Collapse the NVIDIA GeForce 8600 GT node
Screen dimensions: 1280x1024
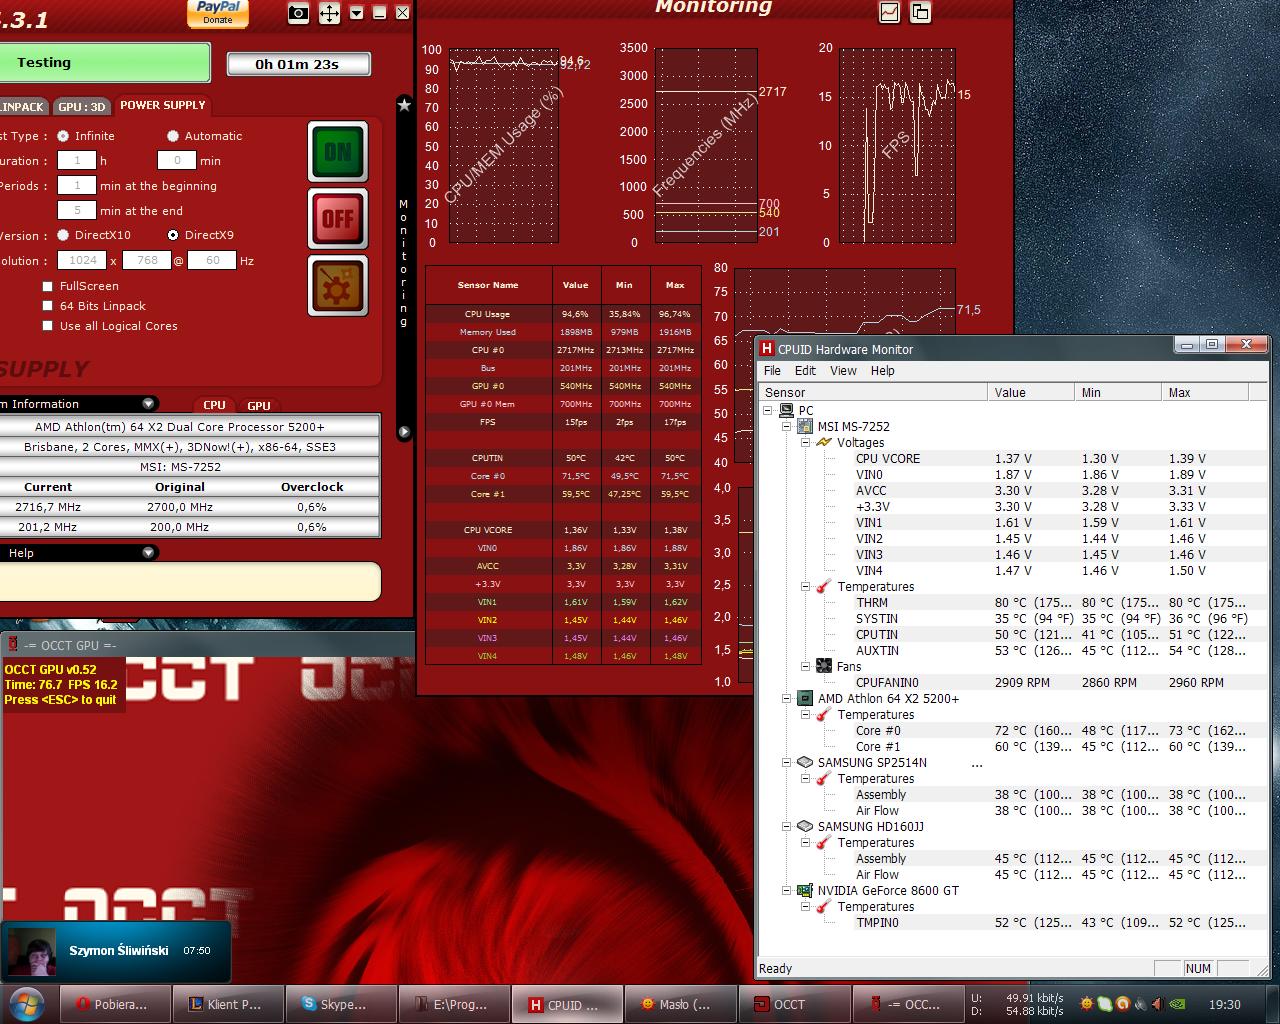787,890
